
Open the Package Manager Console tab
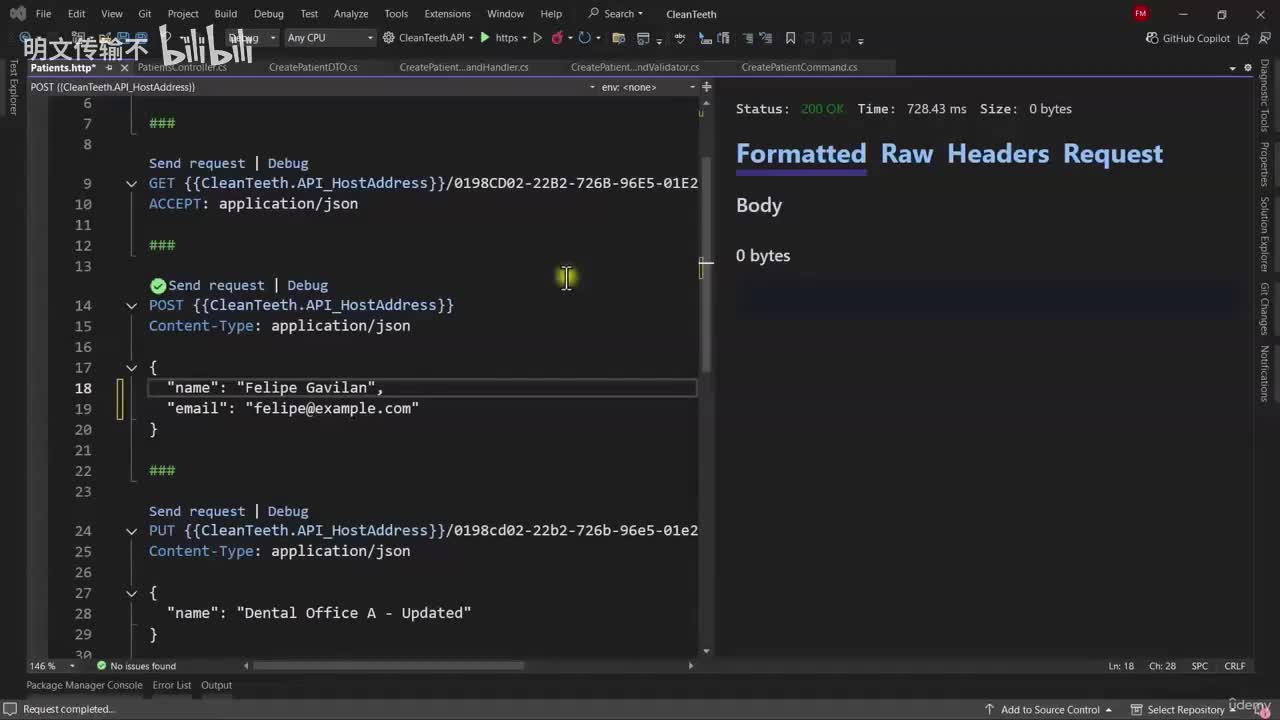click(x=84, y=686)
